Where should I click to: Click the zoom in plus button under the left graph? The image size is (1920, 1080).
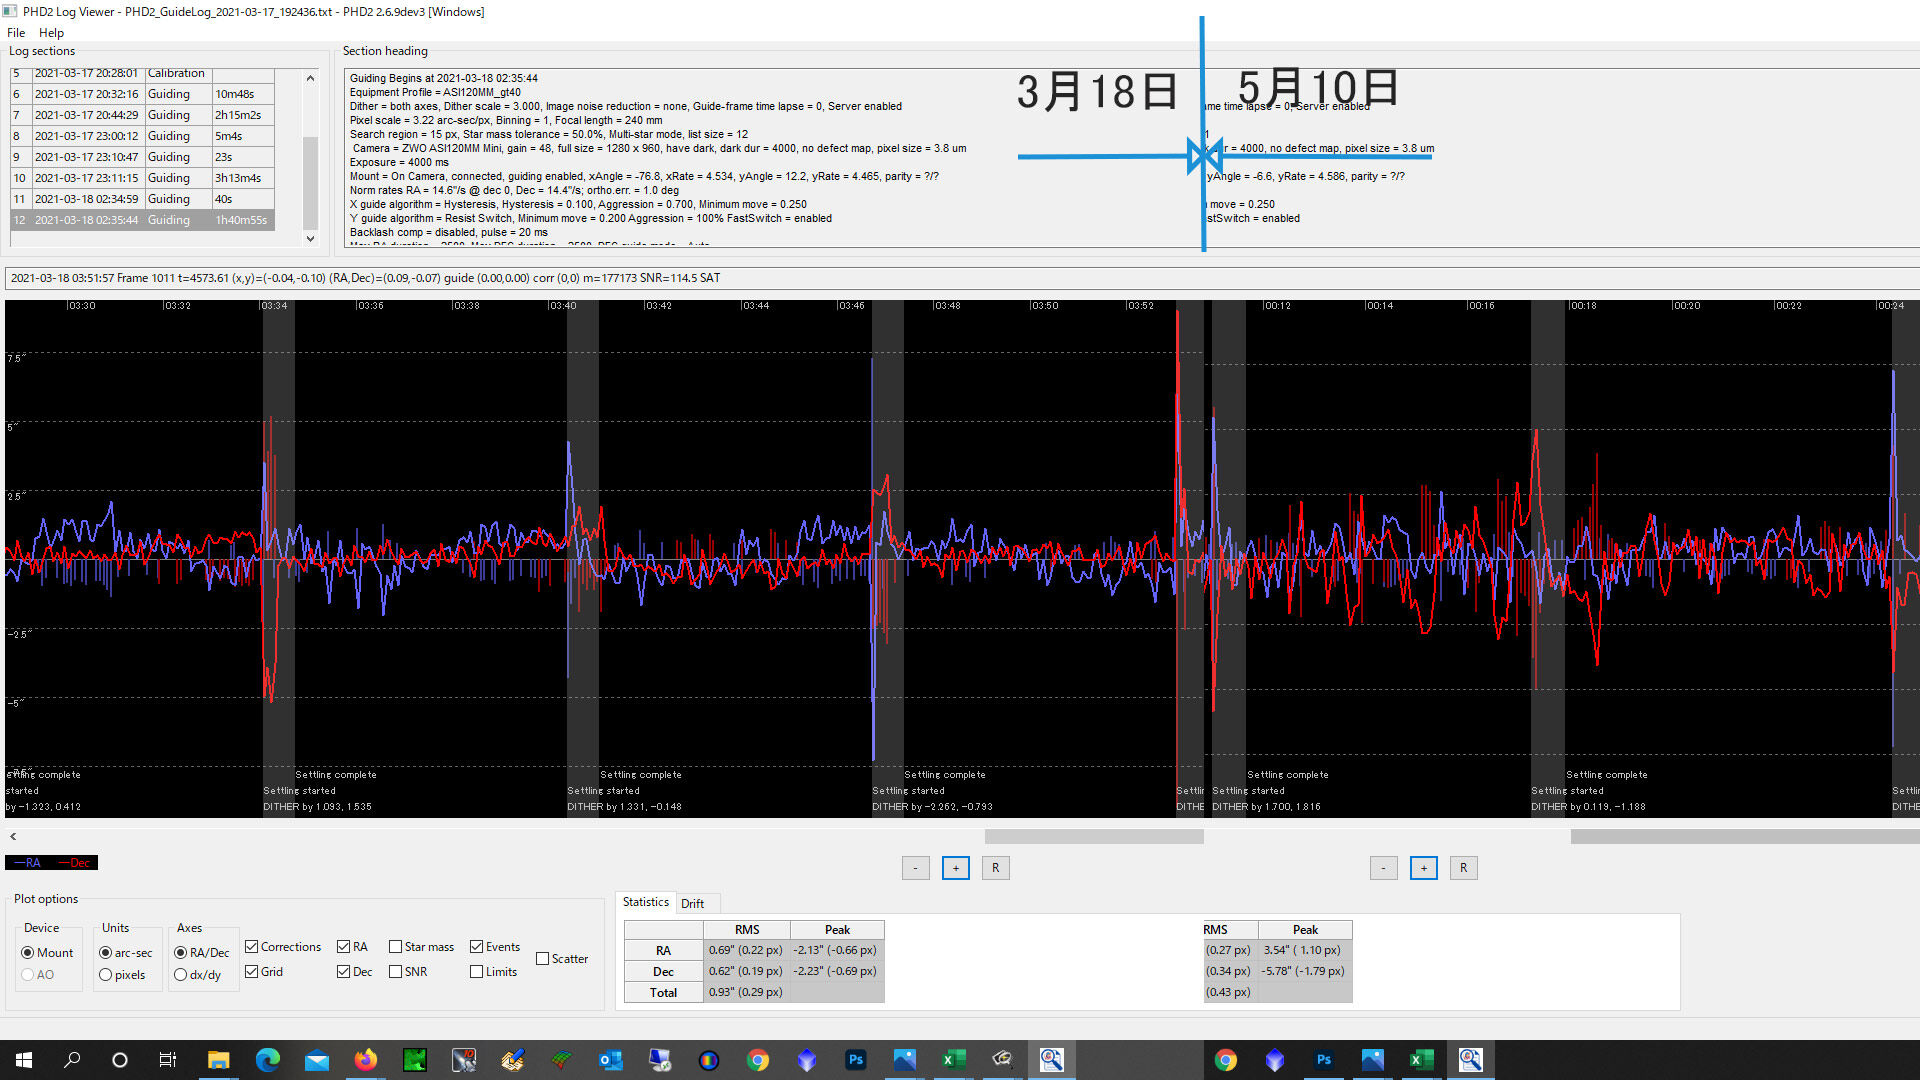(955, 868)
